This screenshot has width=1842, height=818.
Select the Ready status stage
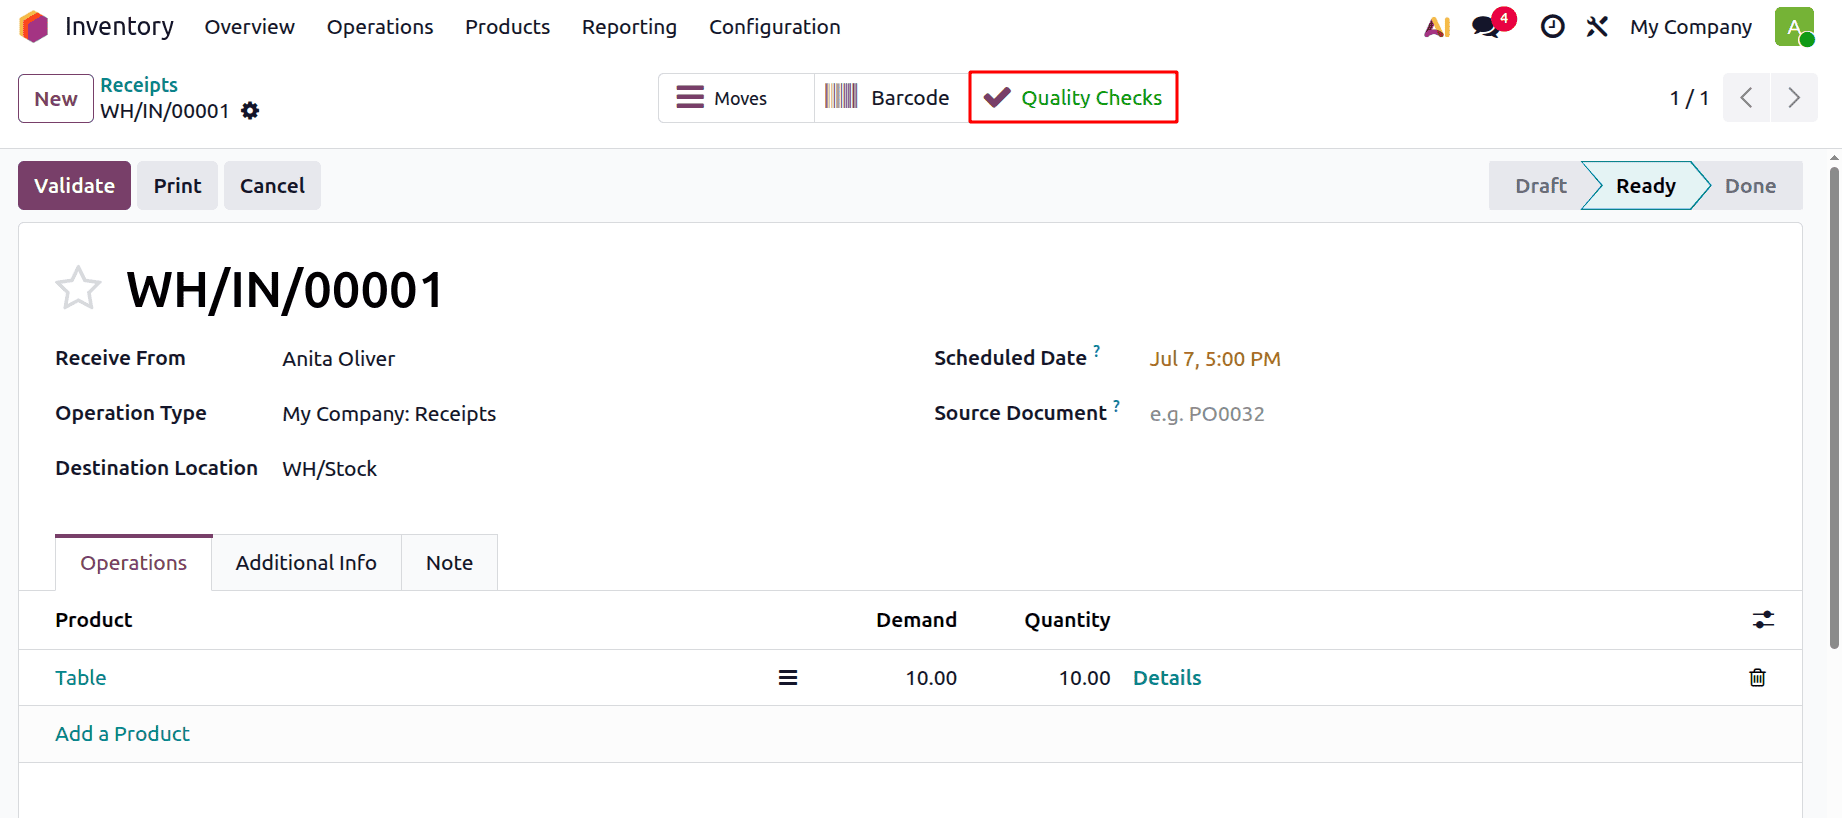(1645, 186)
